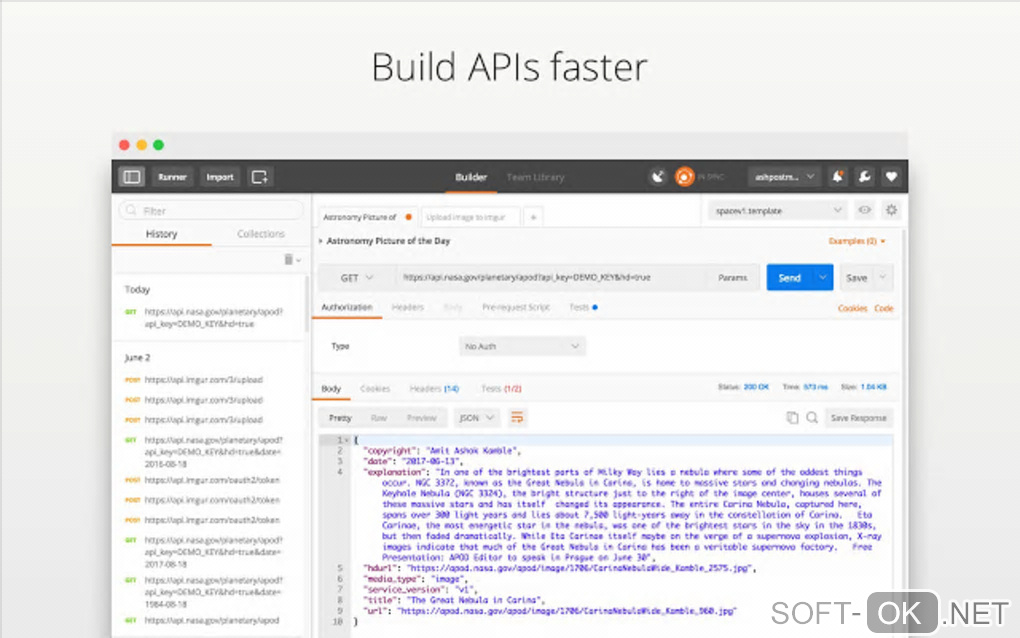Open the Save dropdown arrow
The height and width of the screenshot is (638, 1020).
883,278
